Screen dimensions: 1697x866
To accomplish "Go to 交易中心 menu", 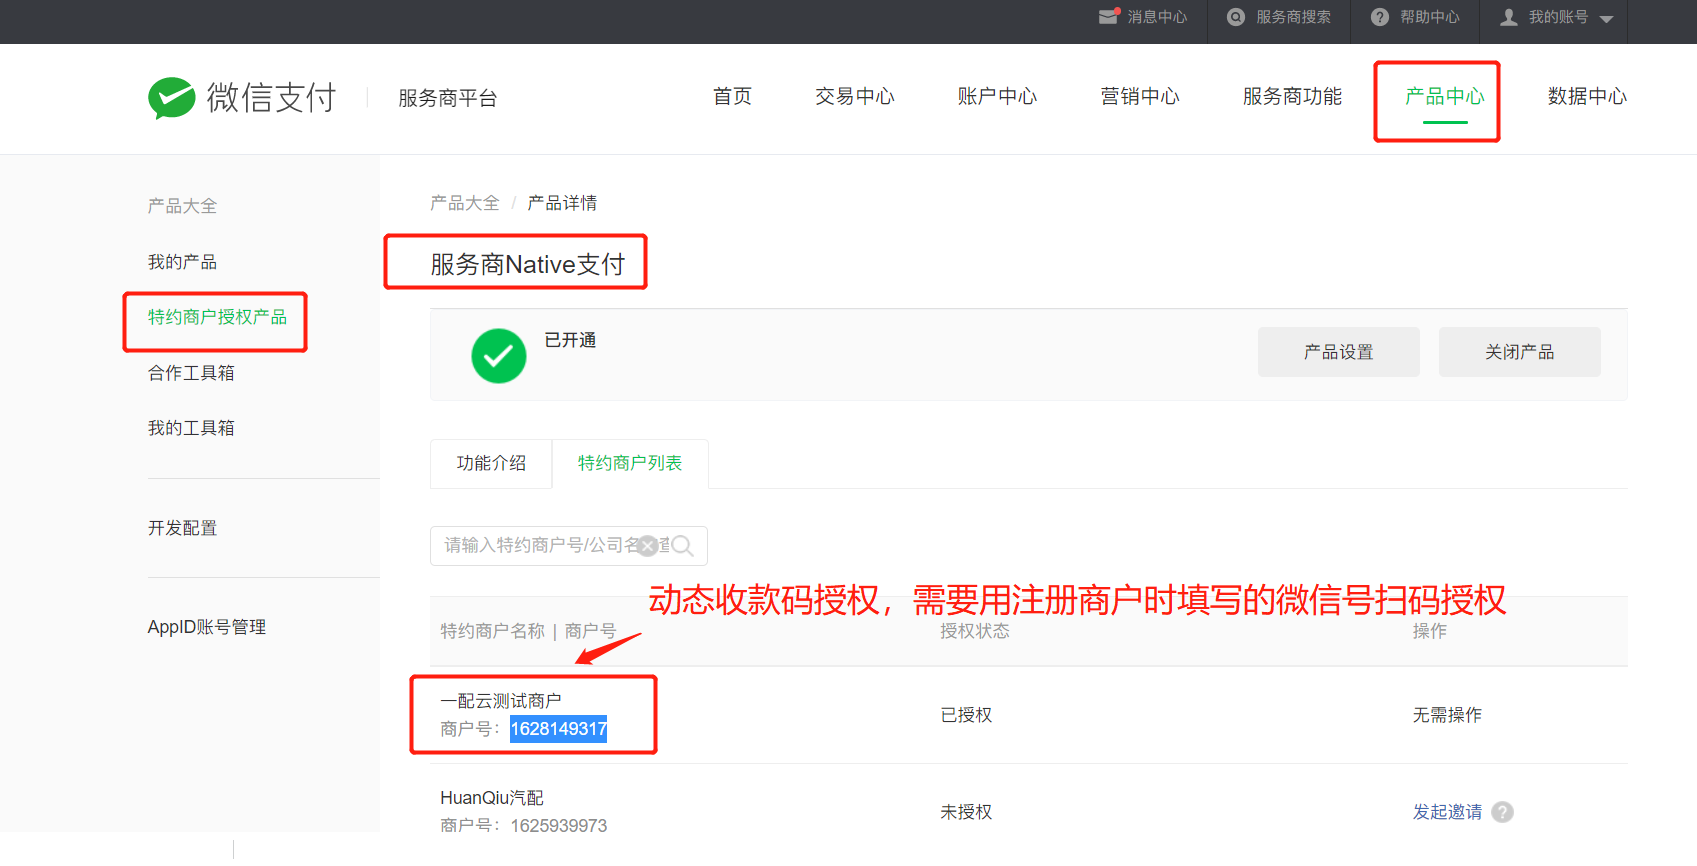I will pos(854,97).
